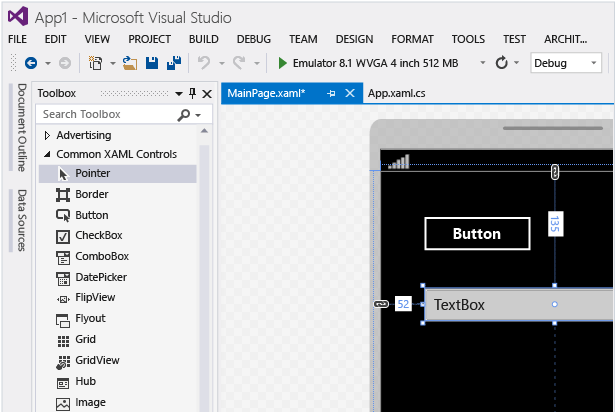The height and width of the screenshot is (412, 616).
Task: Select the CheckBox control in Toolbox
Action: tap(117, 236)
